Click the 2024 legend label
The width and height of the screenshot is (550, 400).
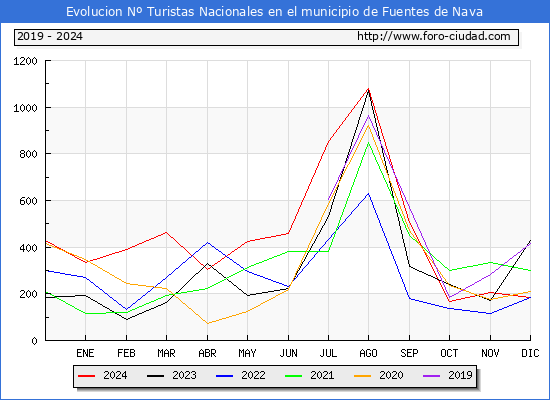115,375
